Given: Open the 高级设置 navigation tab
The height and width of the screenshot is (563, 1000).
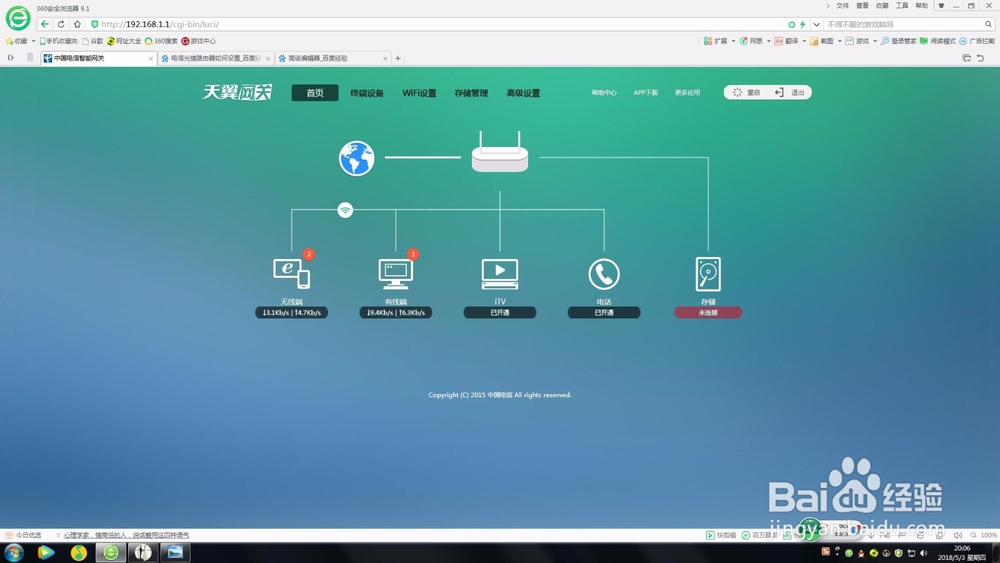Looking at the screenshot, I should 523,93.
